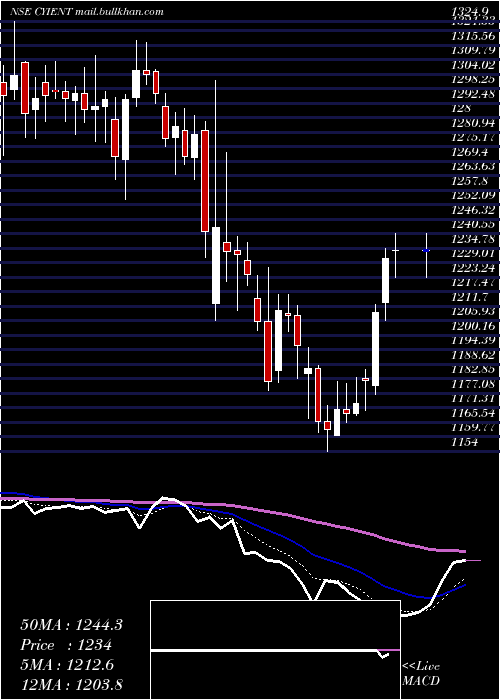
Task: Click the 1263.63 price axis label
Action: [x=473, y=167]
